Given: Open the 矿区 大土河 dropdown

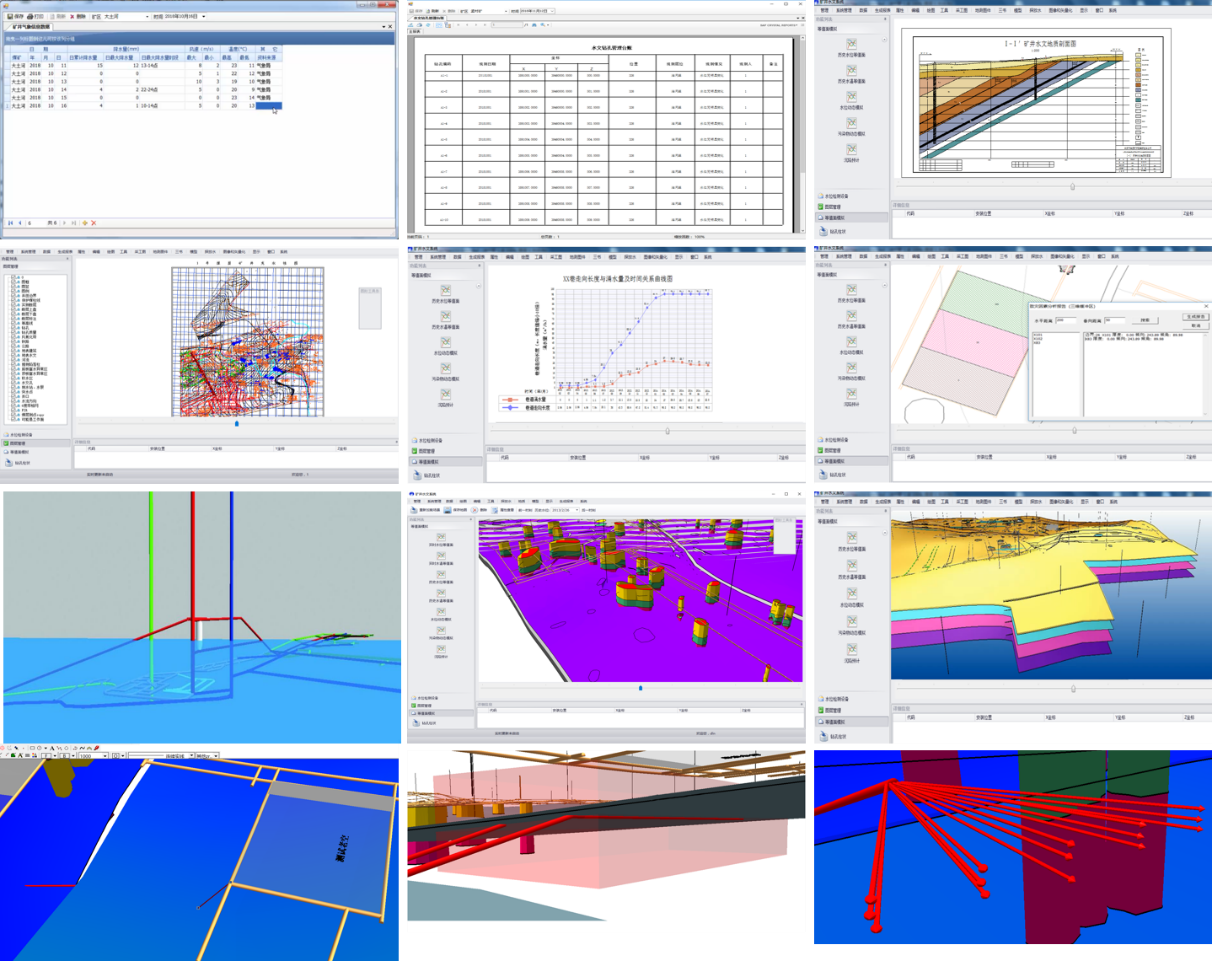Looking at the screenshot, I should click(x=146, y=17).
